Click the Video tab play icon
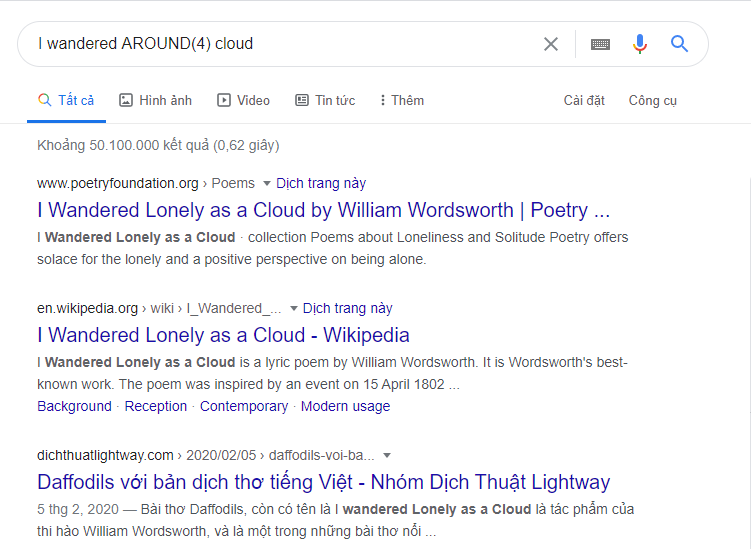 (x=224, y=100)
